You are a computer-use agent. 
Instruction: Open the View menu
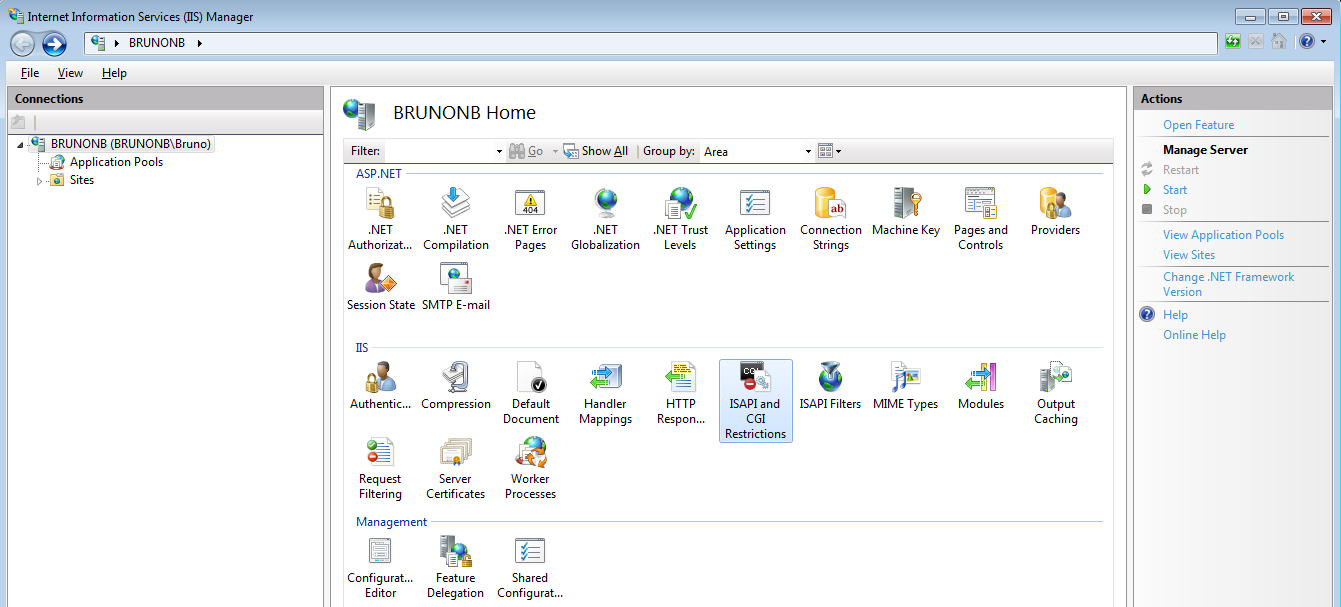tap(70, 73)
